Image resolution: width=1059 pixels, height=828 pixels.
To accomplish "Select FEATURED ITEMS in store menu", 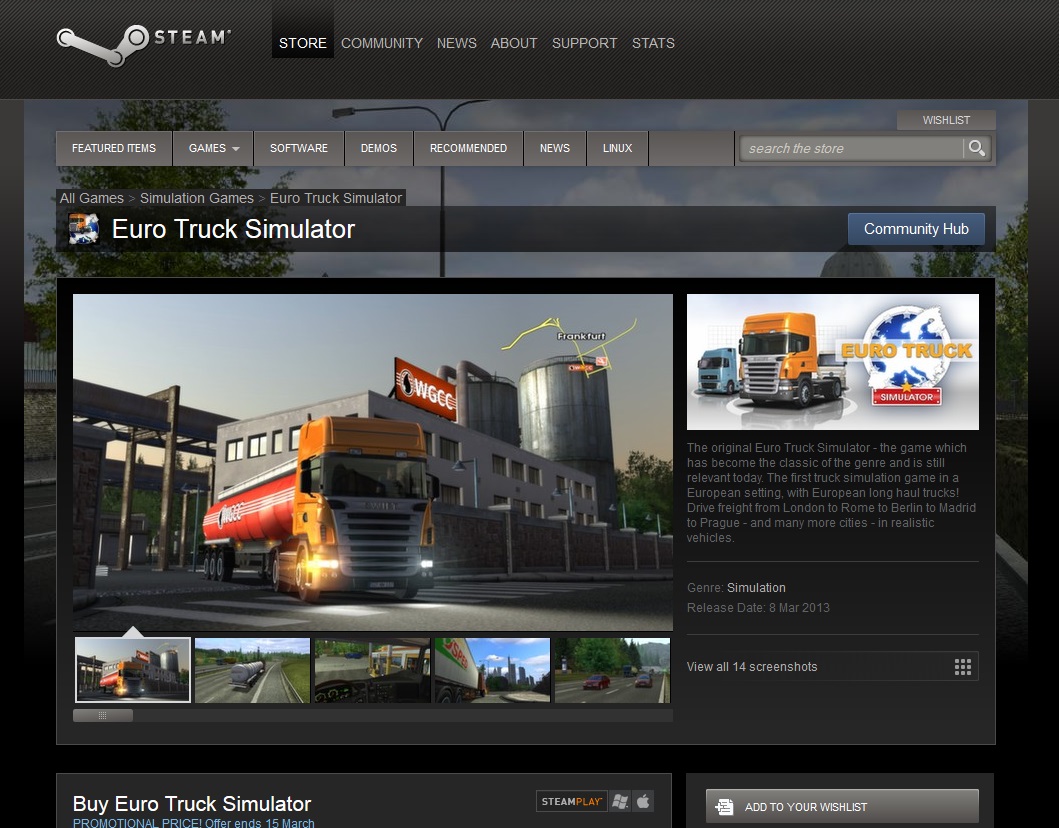I will point(114,148).
